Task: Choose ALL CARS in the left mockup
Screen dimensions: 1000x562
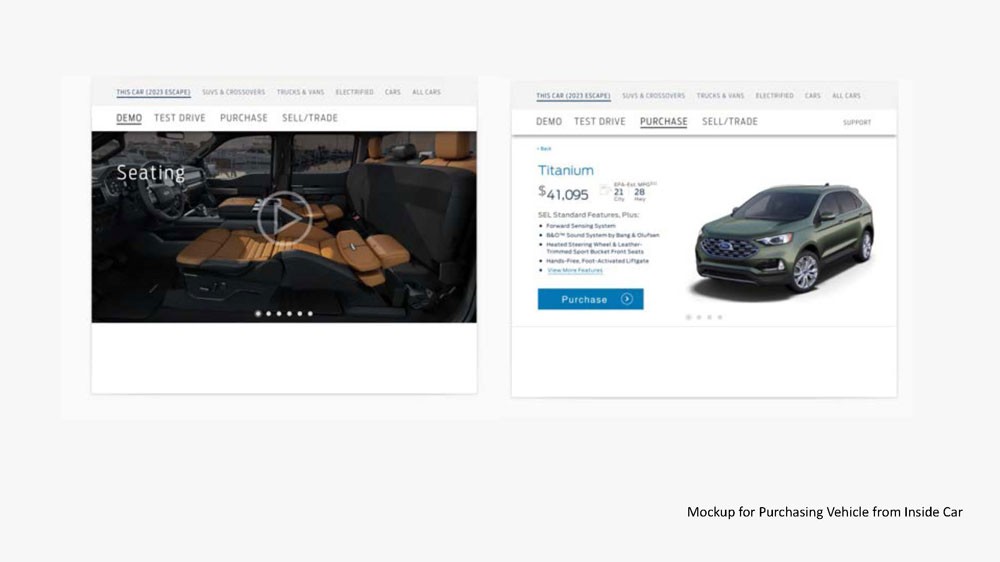Action: [x=426, y=92]
